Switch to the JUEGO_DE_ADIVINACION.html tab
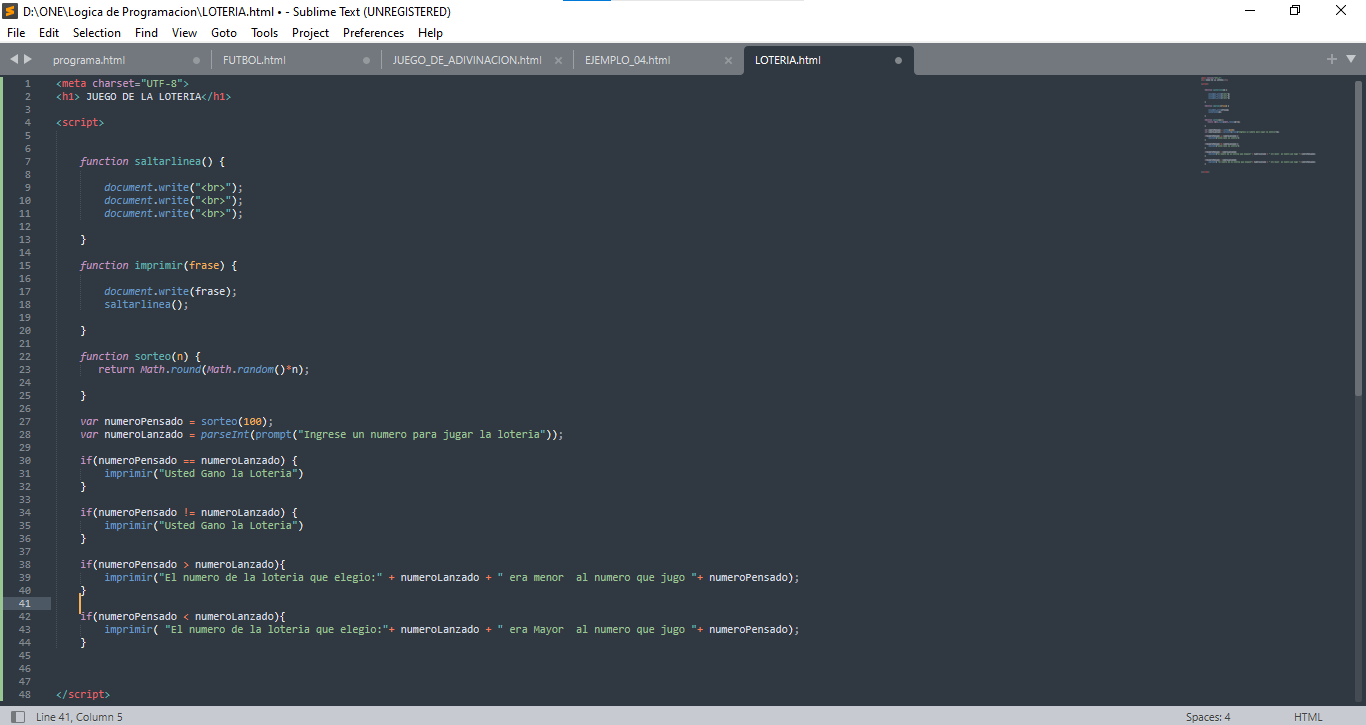 click(x=467, y=60)
